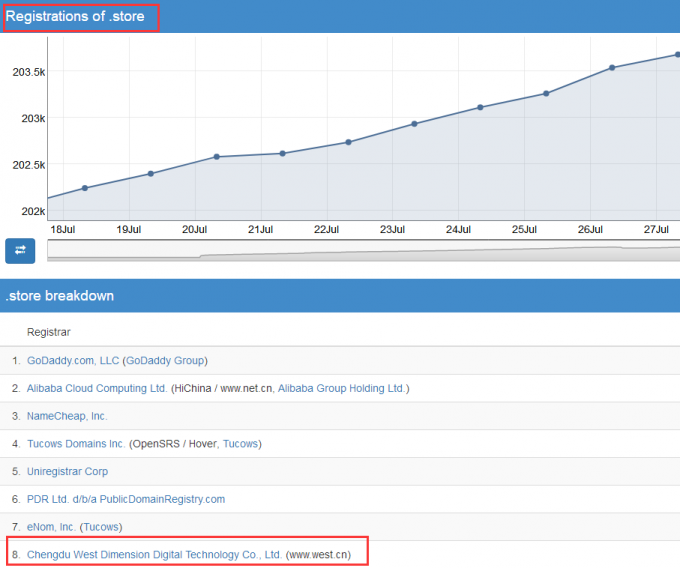680x568 pixels.
Task: Select the NameCheap, Inc. registrar
Action: [x=67, y=416]
